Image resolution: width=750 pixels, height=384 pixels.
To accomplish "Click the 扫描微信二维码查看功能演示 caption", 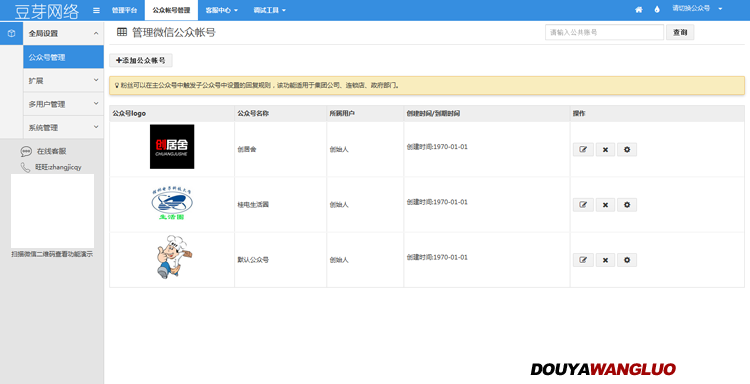I will click(52, 254).
